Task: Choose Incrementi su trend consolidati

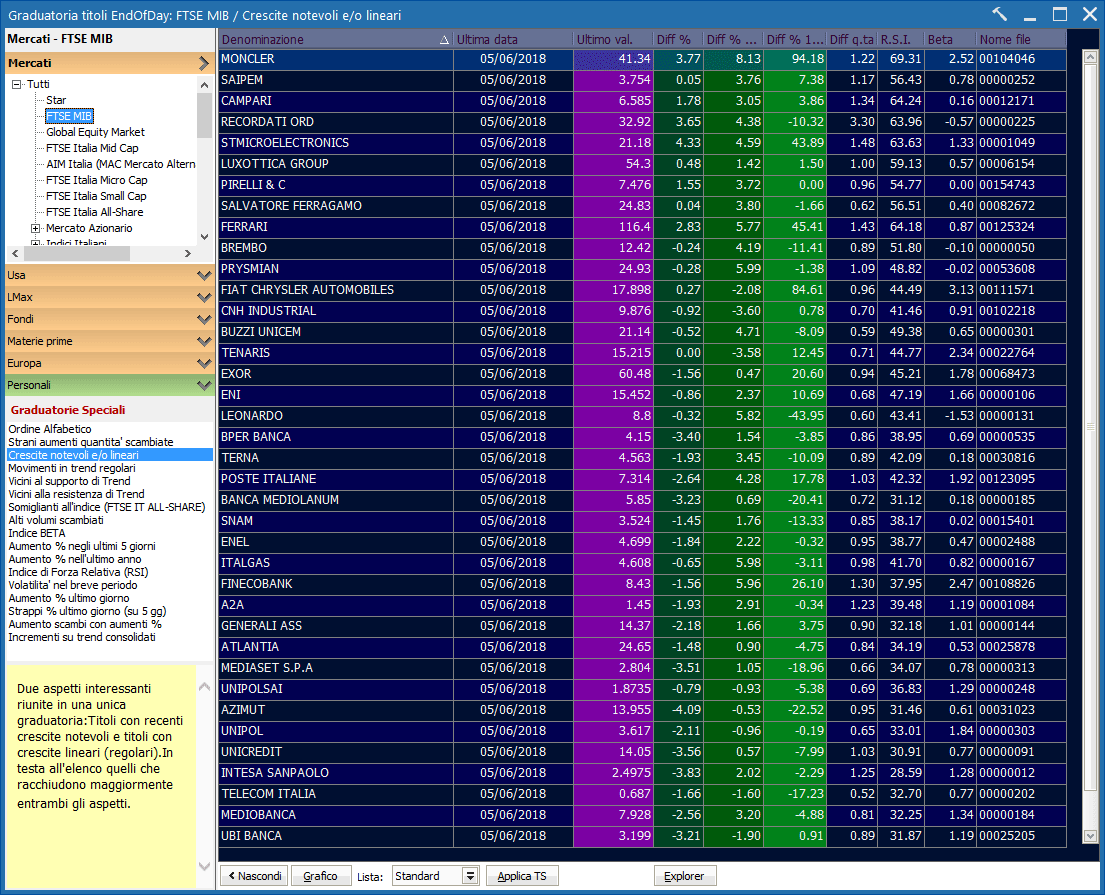Action: pos(82,637)
